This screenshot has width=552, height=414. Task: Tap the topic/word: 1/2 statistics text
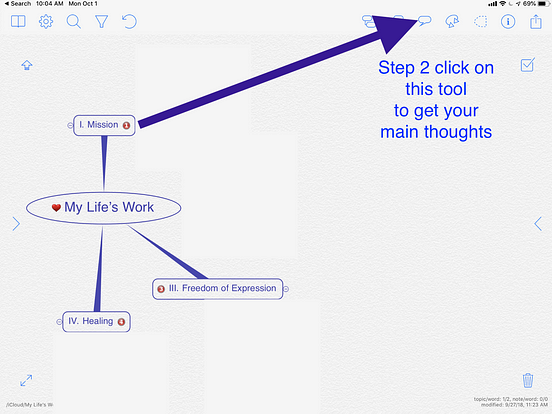[x=510, y=399]
